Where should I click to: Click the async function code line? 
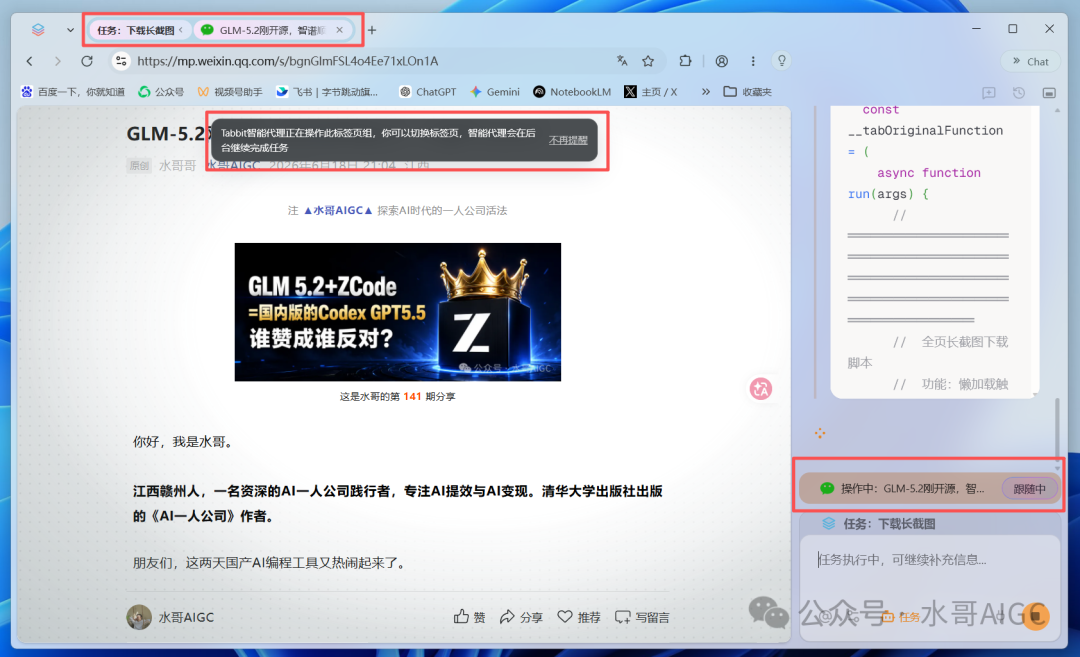tap(928, 173)
